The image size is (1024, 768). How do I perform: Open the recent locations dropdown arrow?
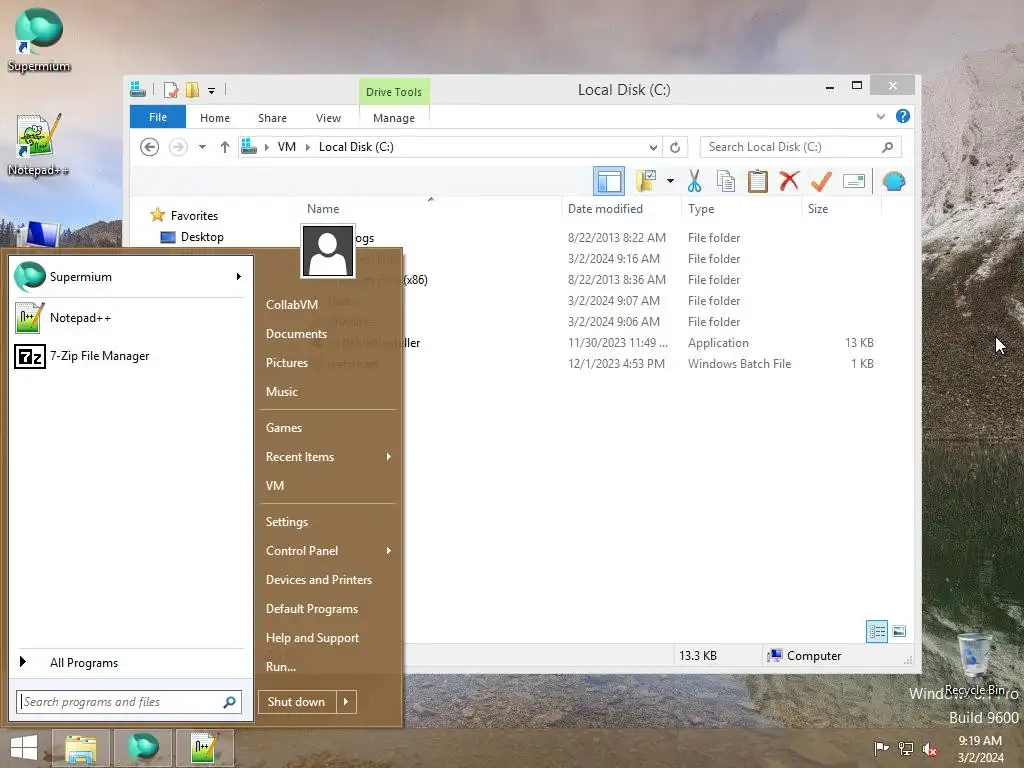202,147
